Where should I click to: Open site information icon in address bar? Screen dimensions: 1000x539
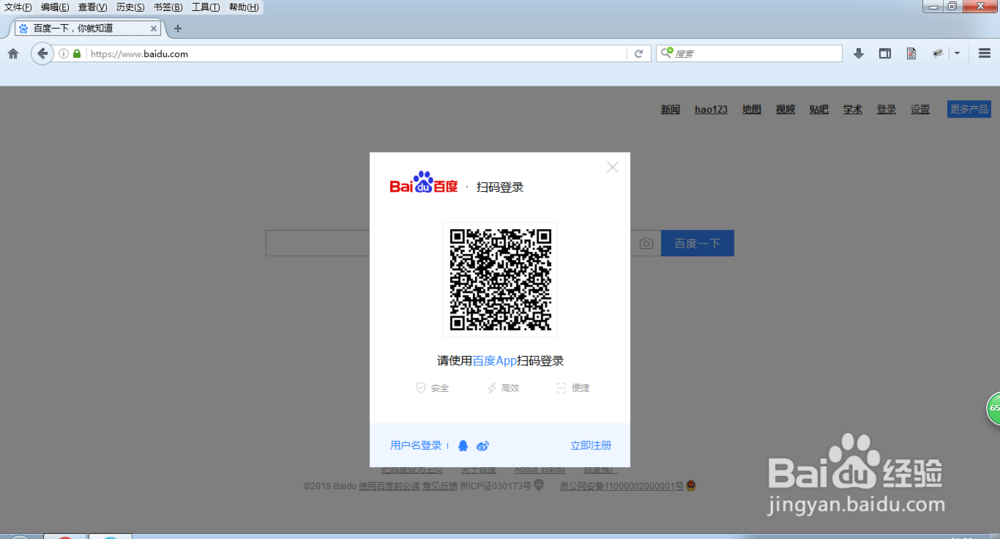click(63, 54)
